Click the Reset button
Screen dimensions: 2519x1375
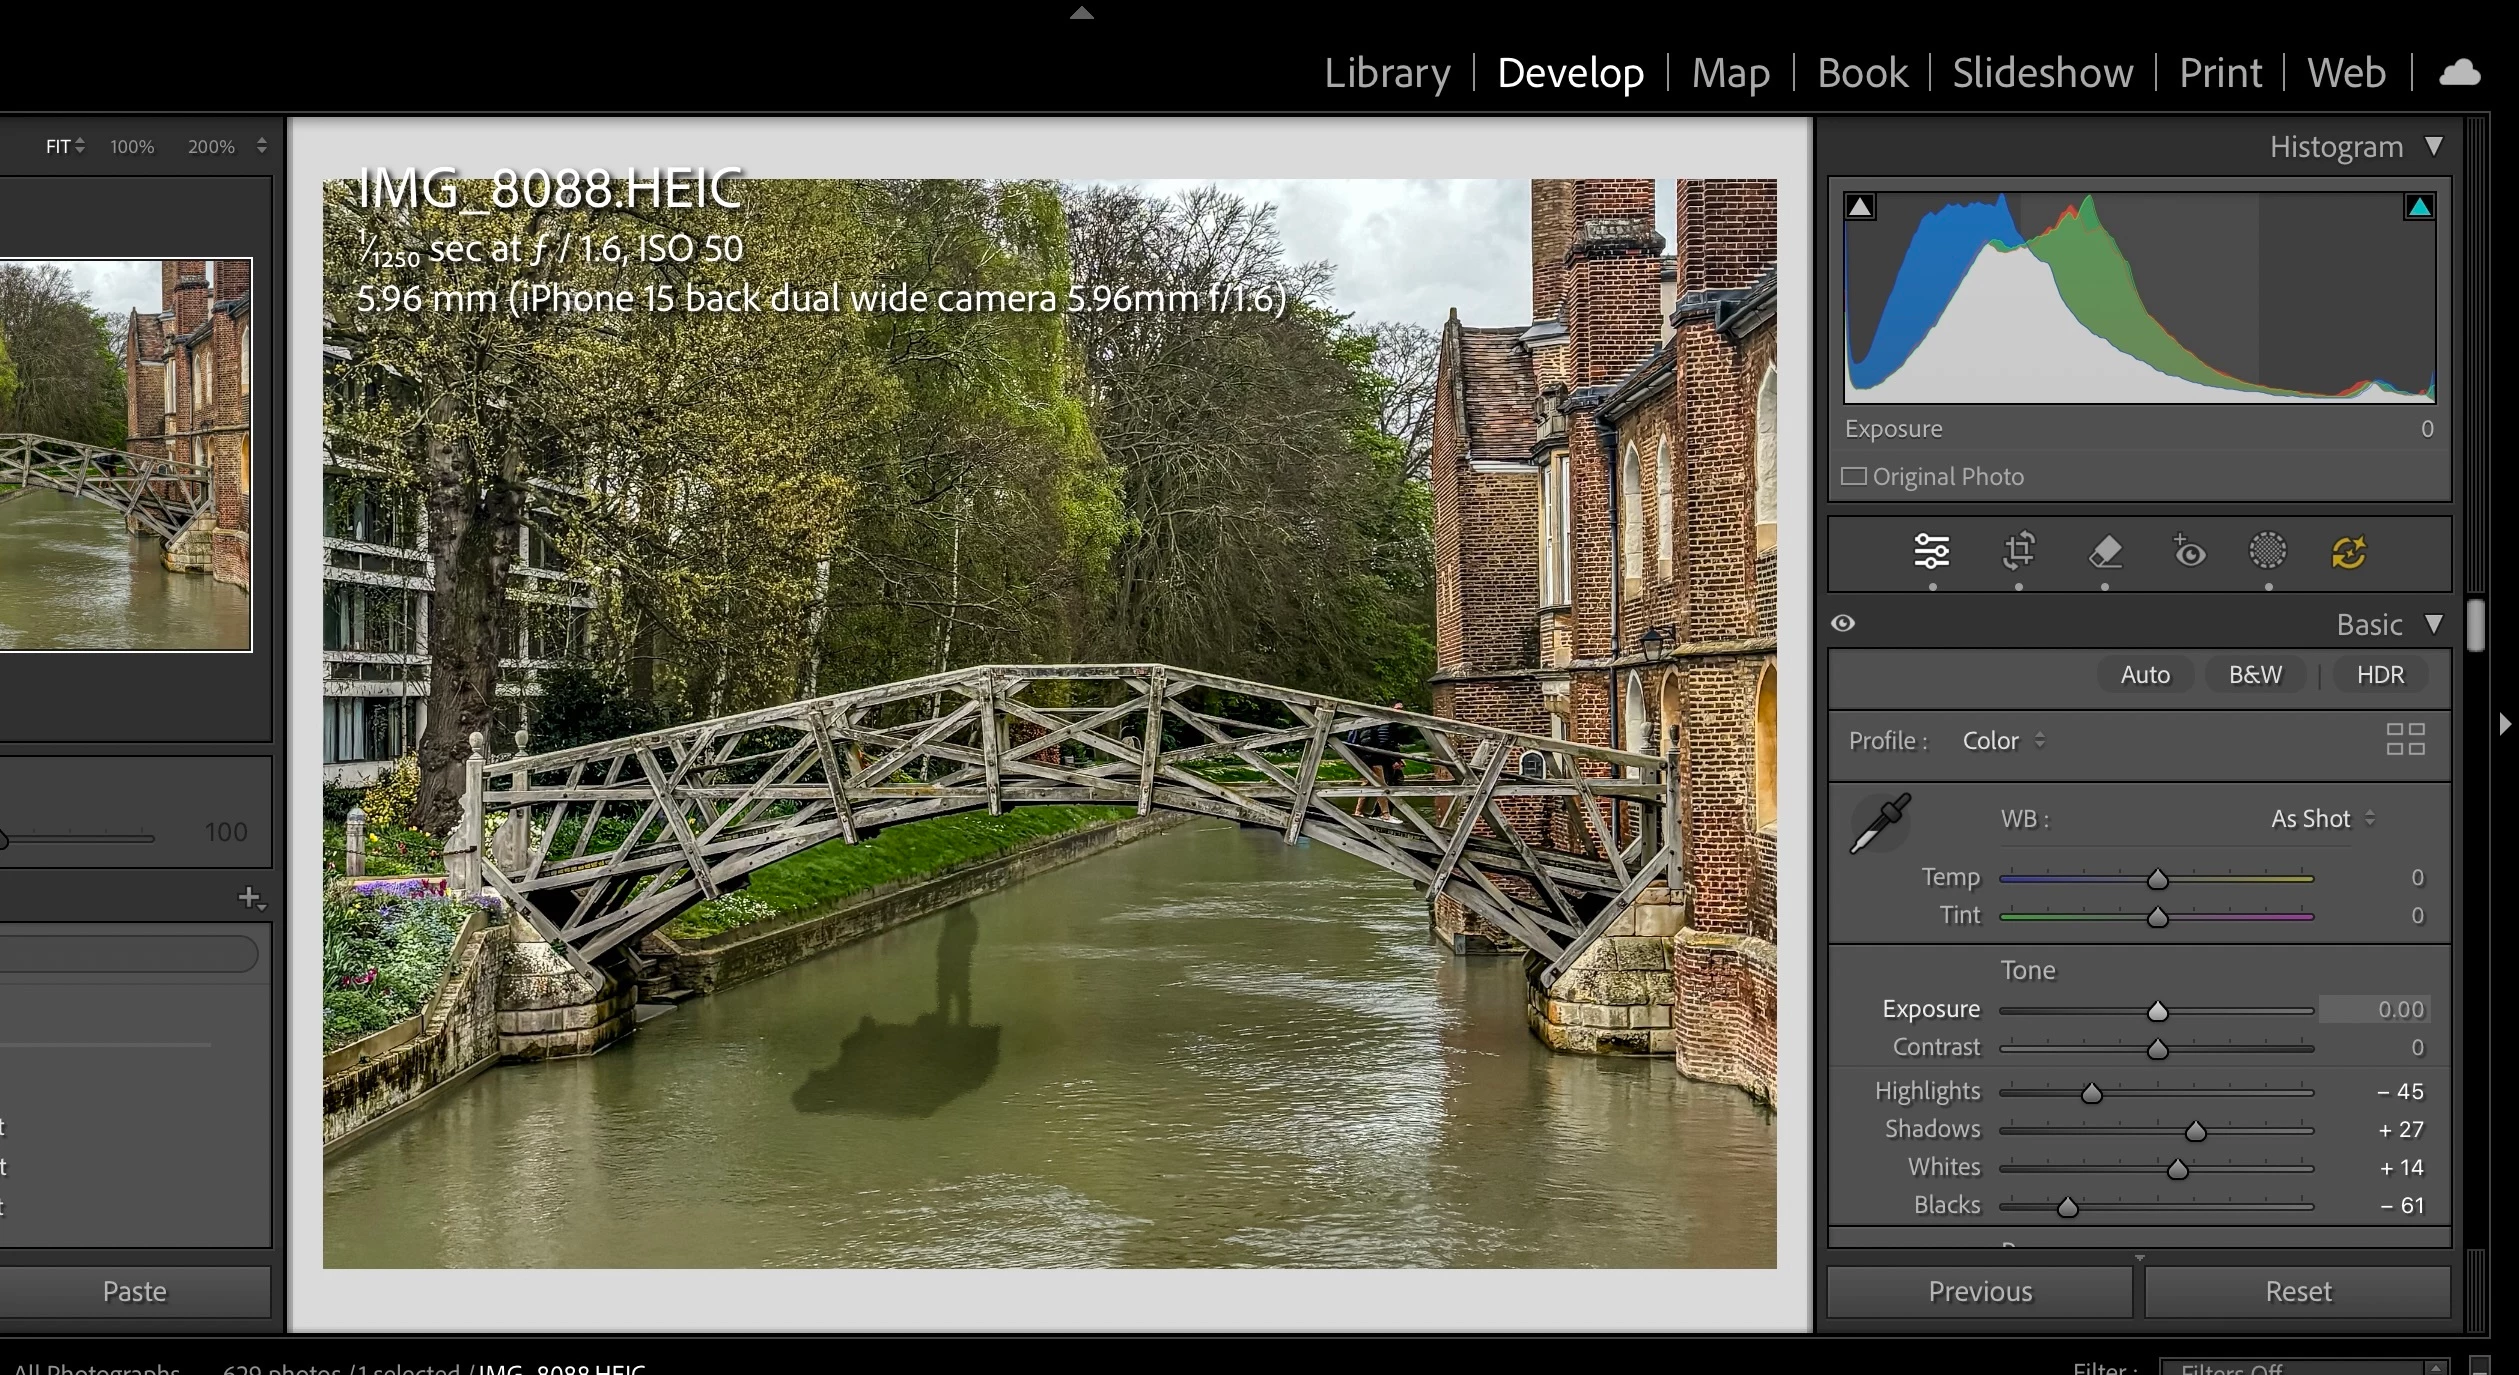click(2298, 1291)
